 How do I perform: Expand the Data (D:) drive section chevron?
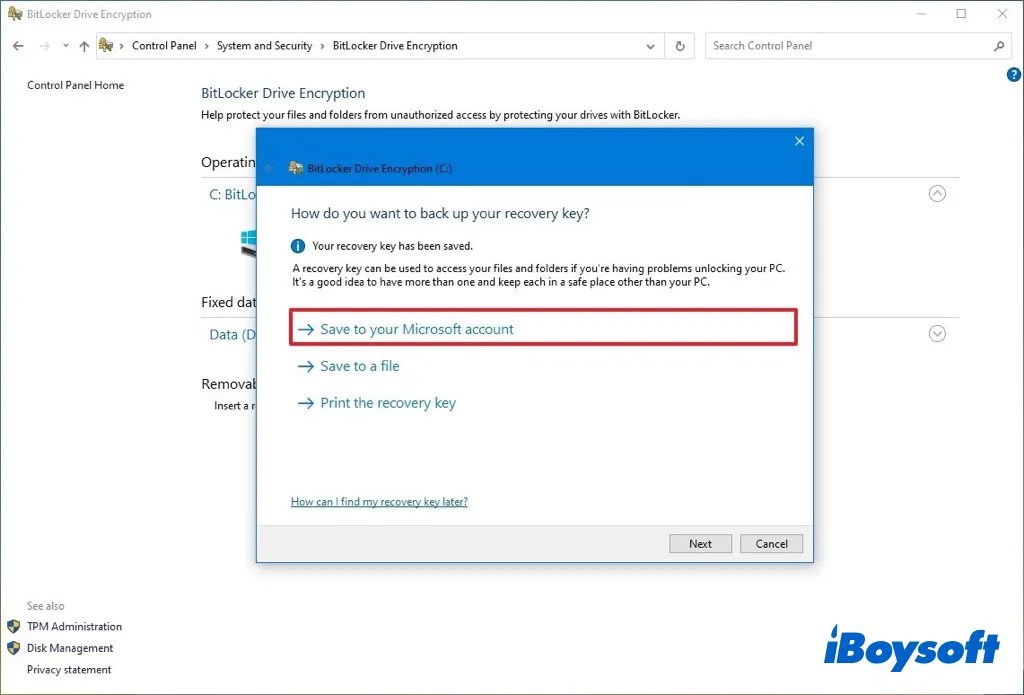coord(937,334)
